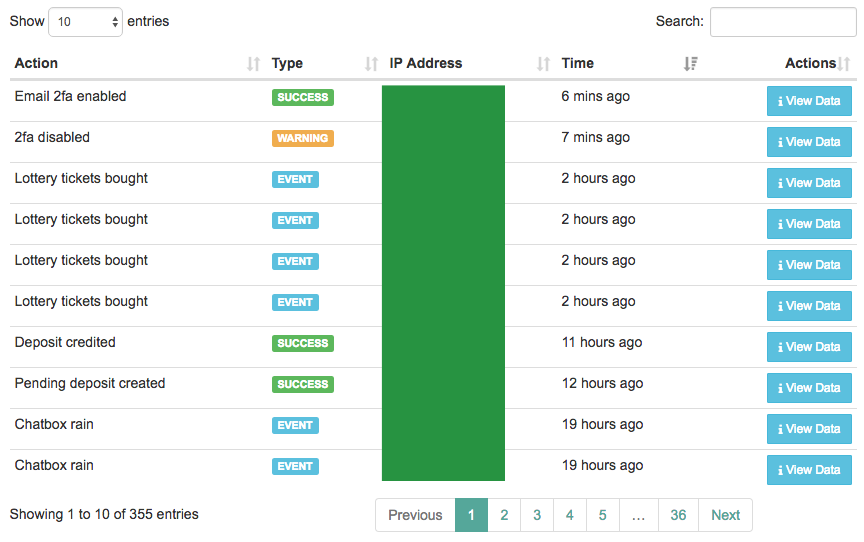Click the 11 hours ago time cell
The image size is (864, 542).
pyautogui.click(x=602, y=343)
